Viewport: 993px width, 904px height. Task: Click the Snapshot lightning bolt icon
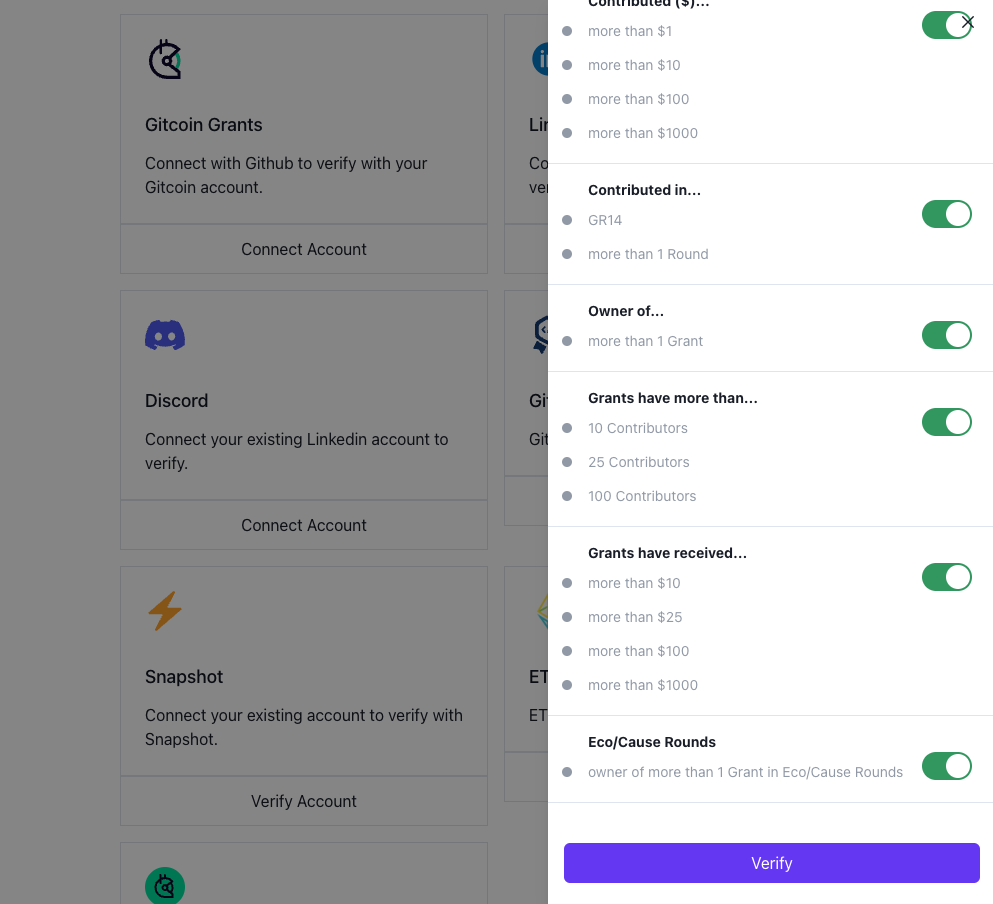pos(165,611)
